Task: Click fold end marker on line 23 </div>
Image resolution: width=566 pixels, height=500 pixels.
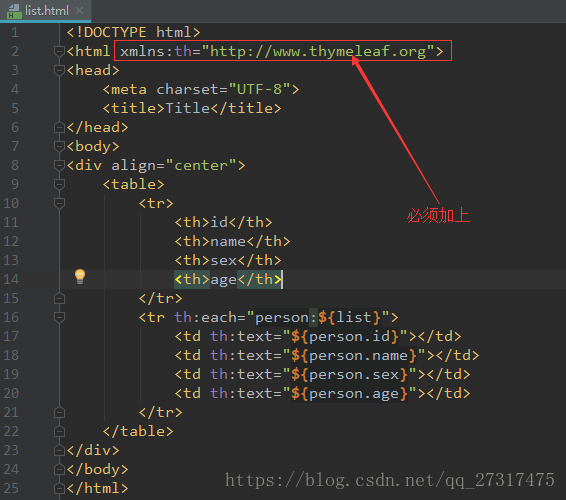Action: point(59,450)
